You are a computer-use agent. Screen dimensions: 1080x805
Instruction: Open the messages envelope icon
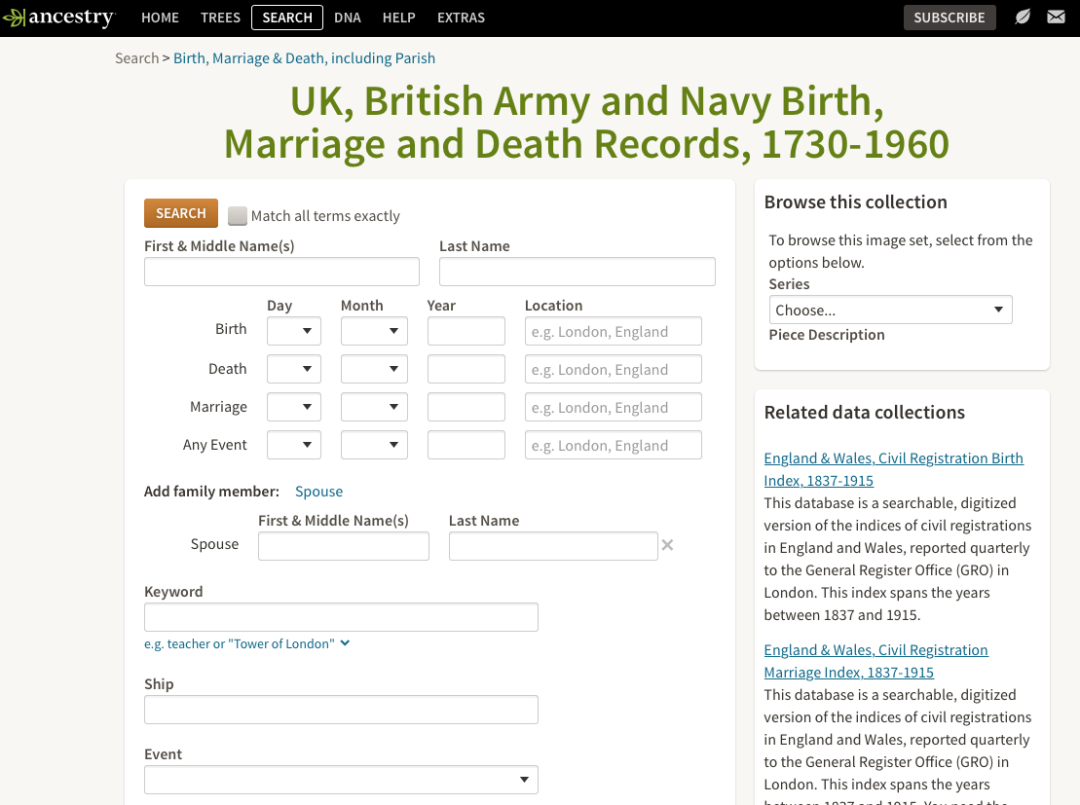pyautogui.click(x=1055, y=17)
